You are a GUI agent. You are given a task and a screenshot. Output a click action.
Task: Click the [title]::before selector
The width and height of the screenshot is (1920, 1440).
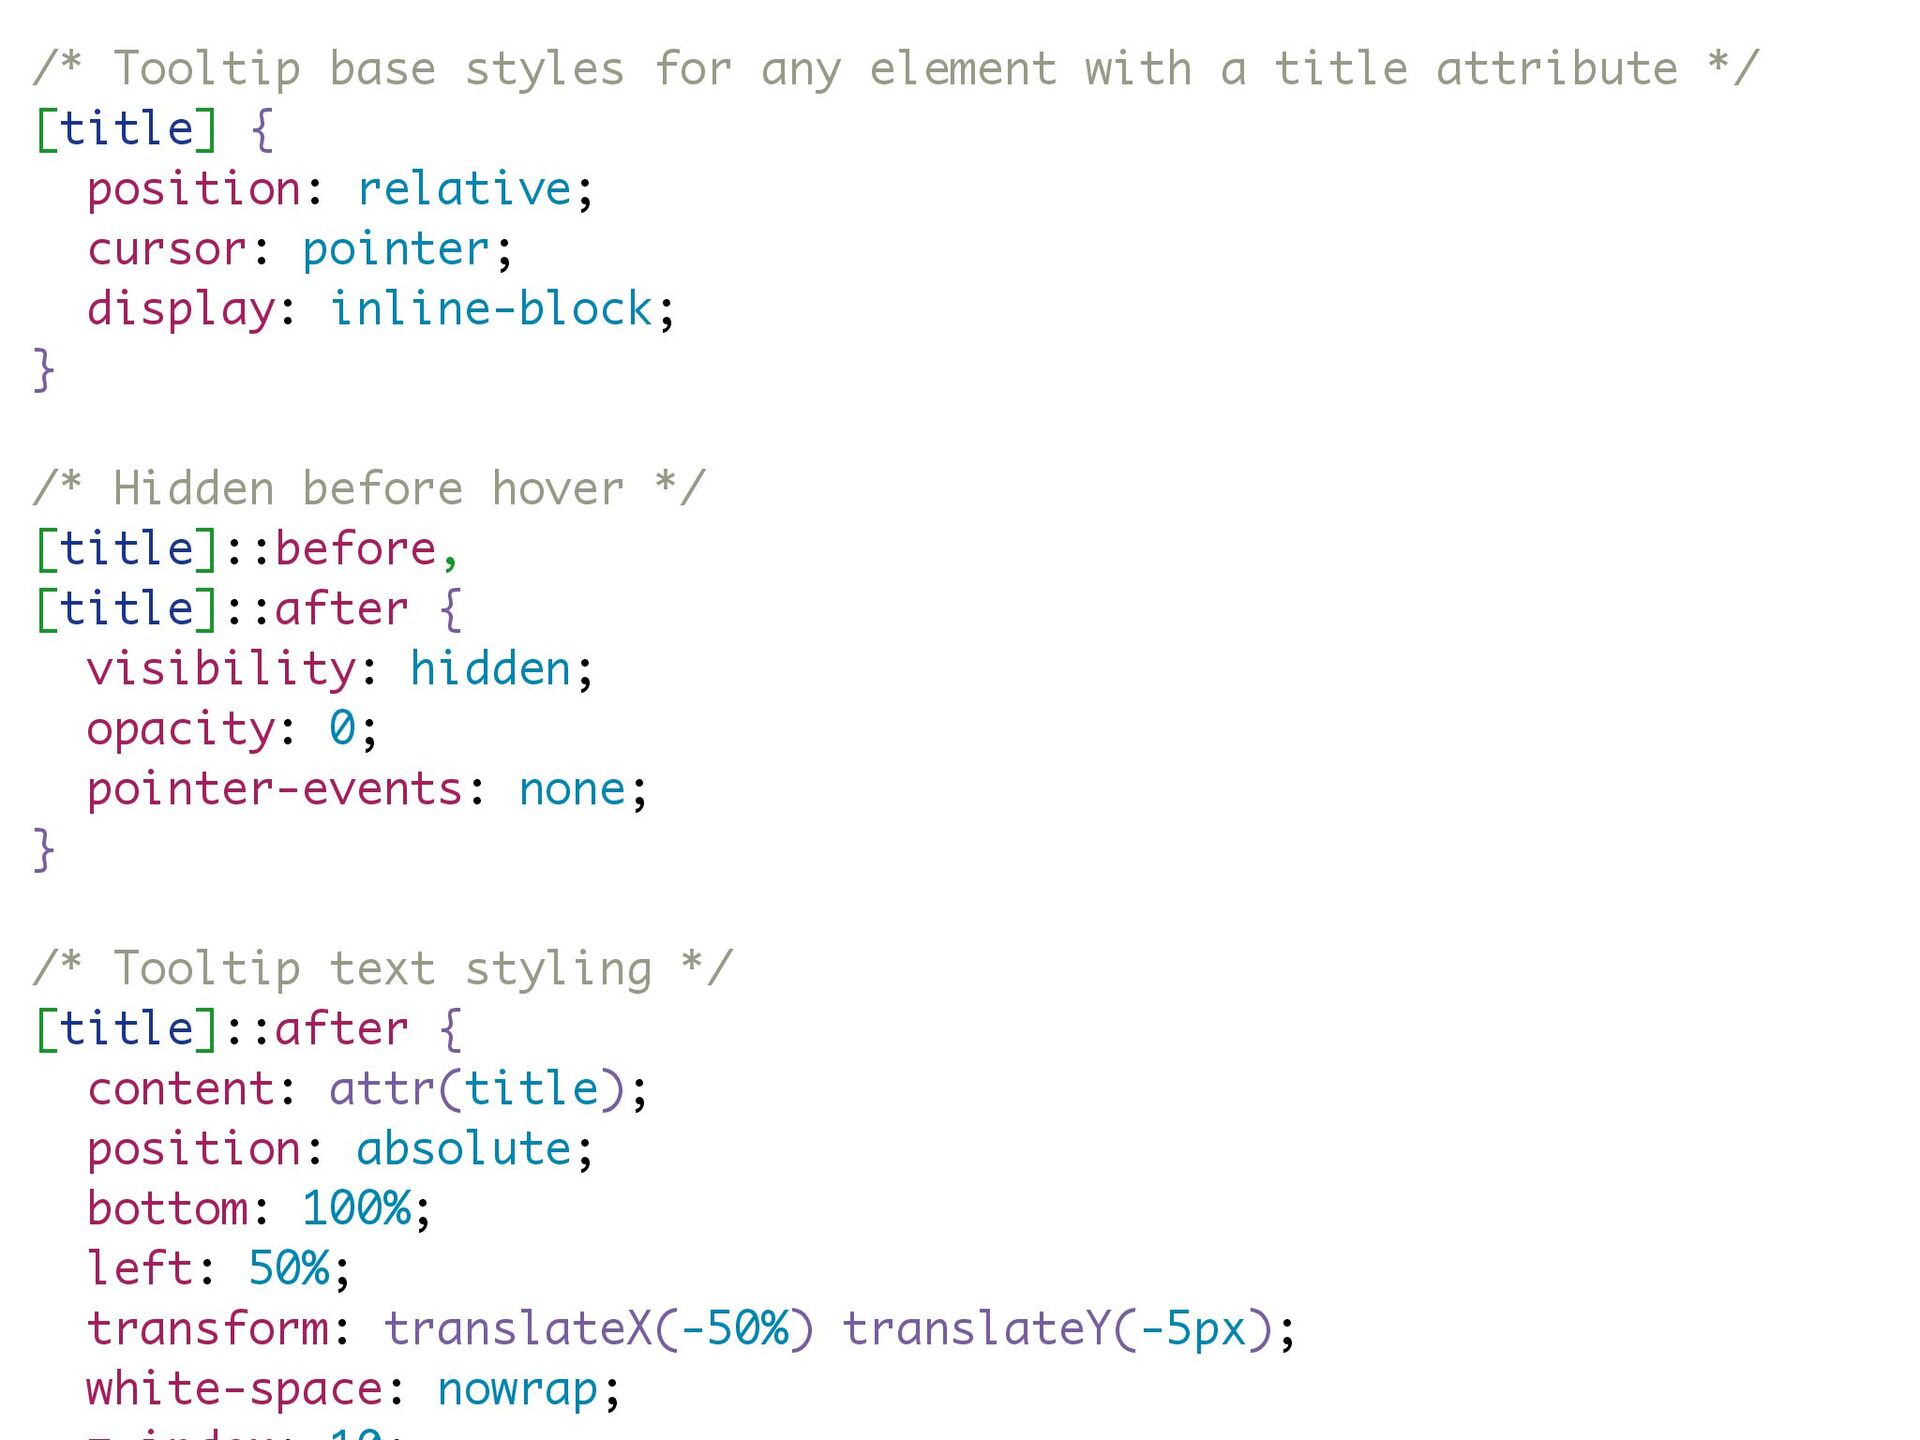[x=246, y=549]
